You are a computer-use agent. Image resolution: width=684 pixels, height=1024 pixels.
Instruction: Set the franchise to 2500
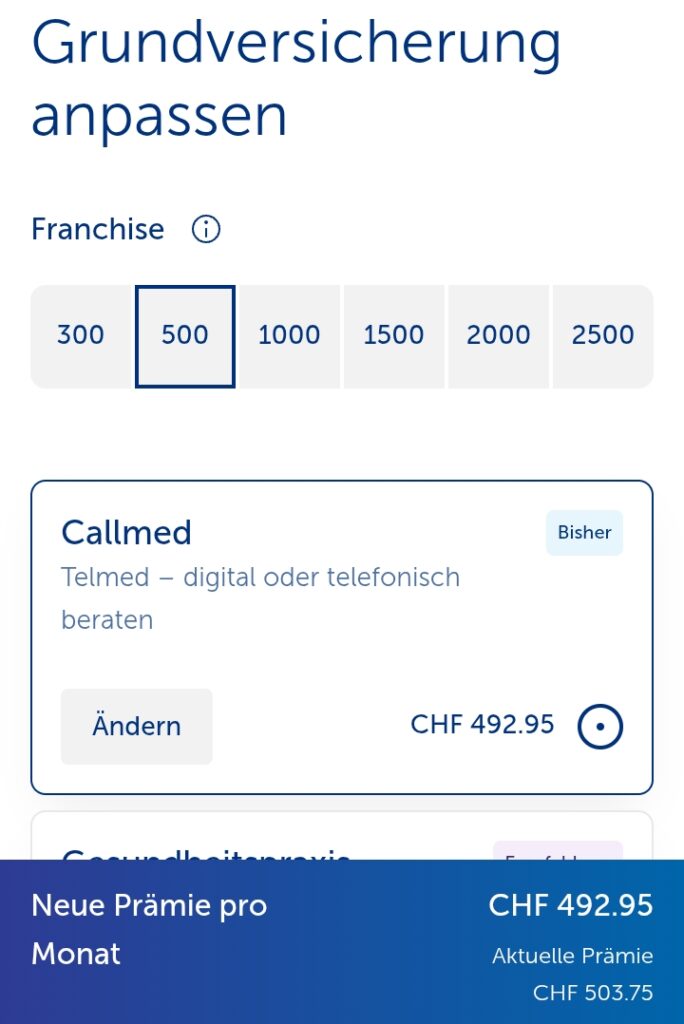click(603, 336)
